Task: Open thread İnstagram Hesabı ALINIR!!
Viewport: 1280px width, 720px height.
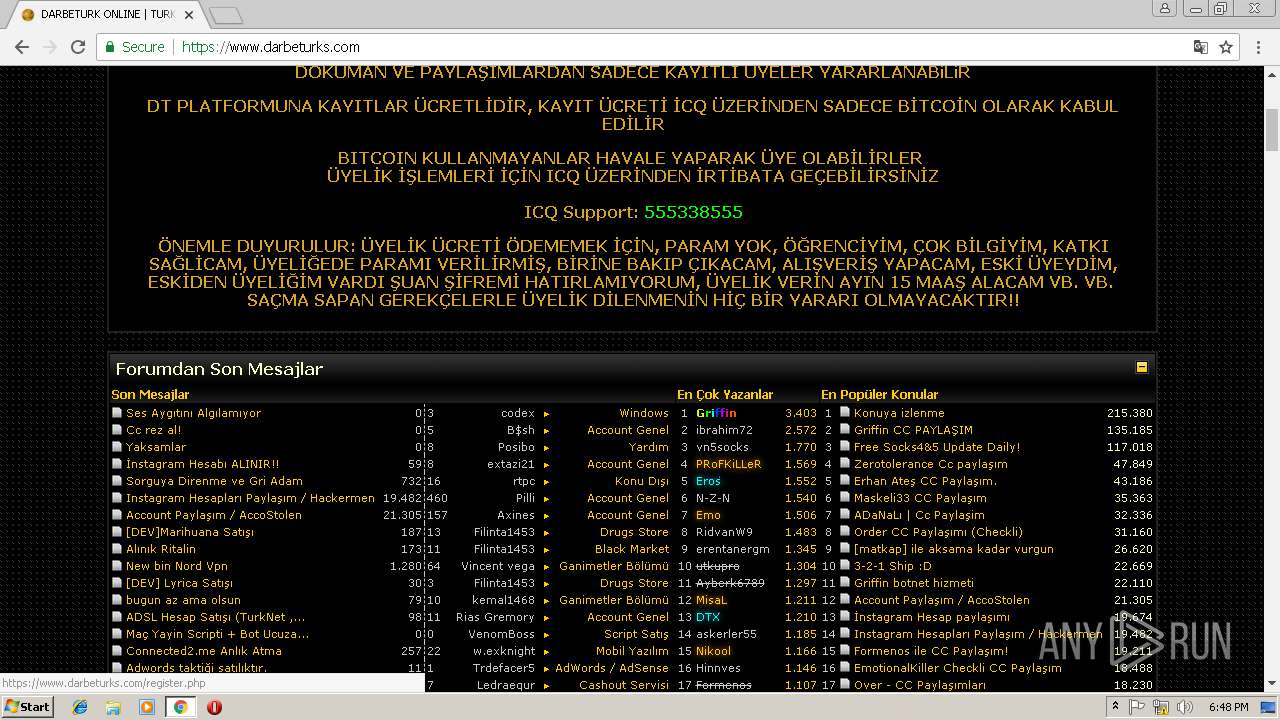Action: pyautogui.click(x=202, y=464)
